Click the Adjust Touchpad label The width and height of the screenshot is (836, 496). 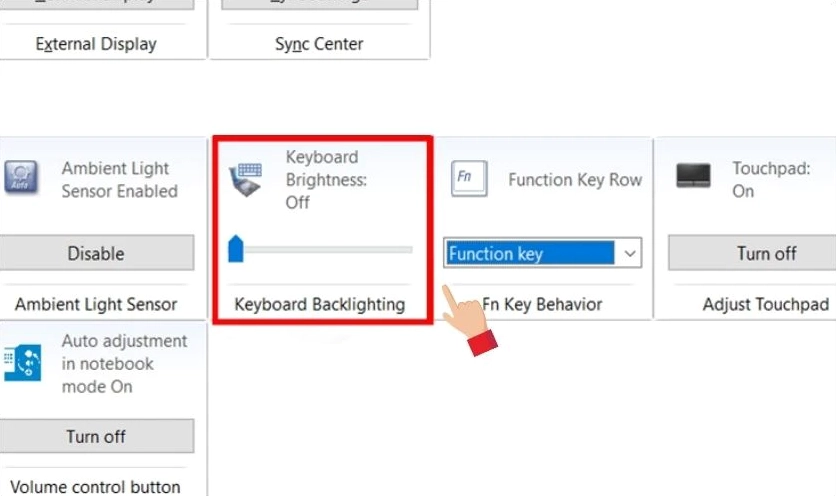pos(766,304)
